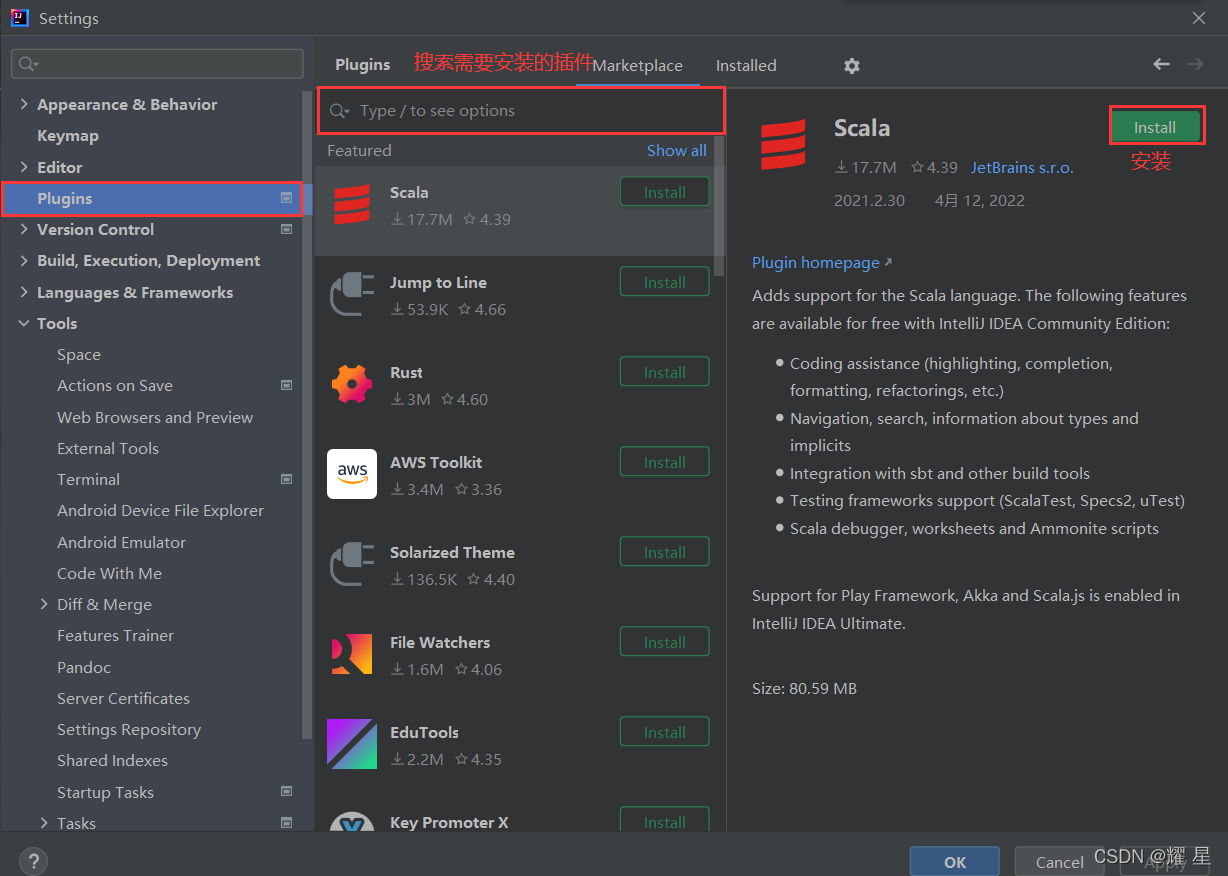Expand Build, Execution, Deployment section
The image size is (1228, 876).
tap(25, 260)
